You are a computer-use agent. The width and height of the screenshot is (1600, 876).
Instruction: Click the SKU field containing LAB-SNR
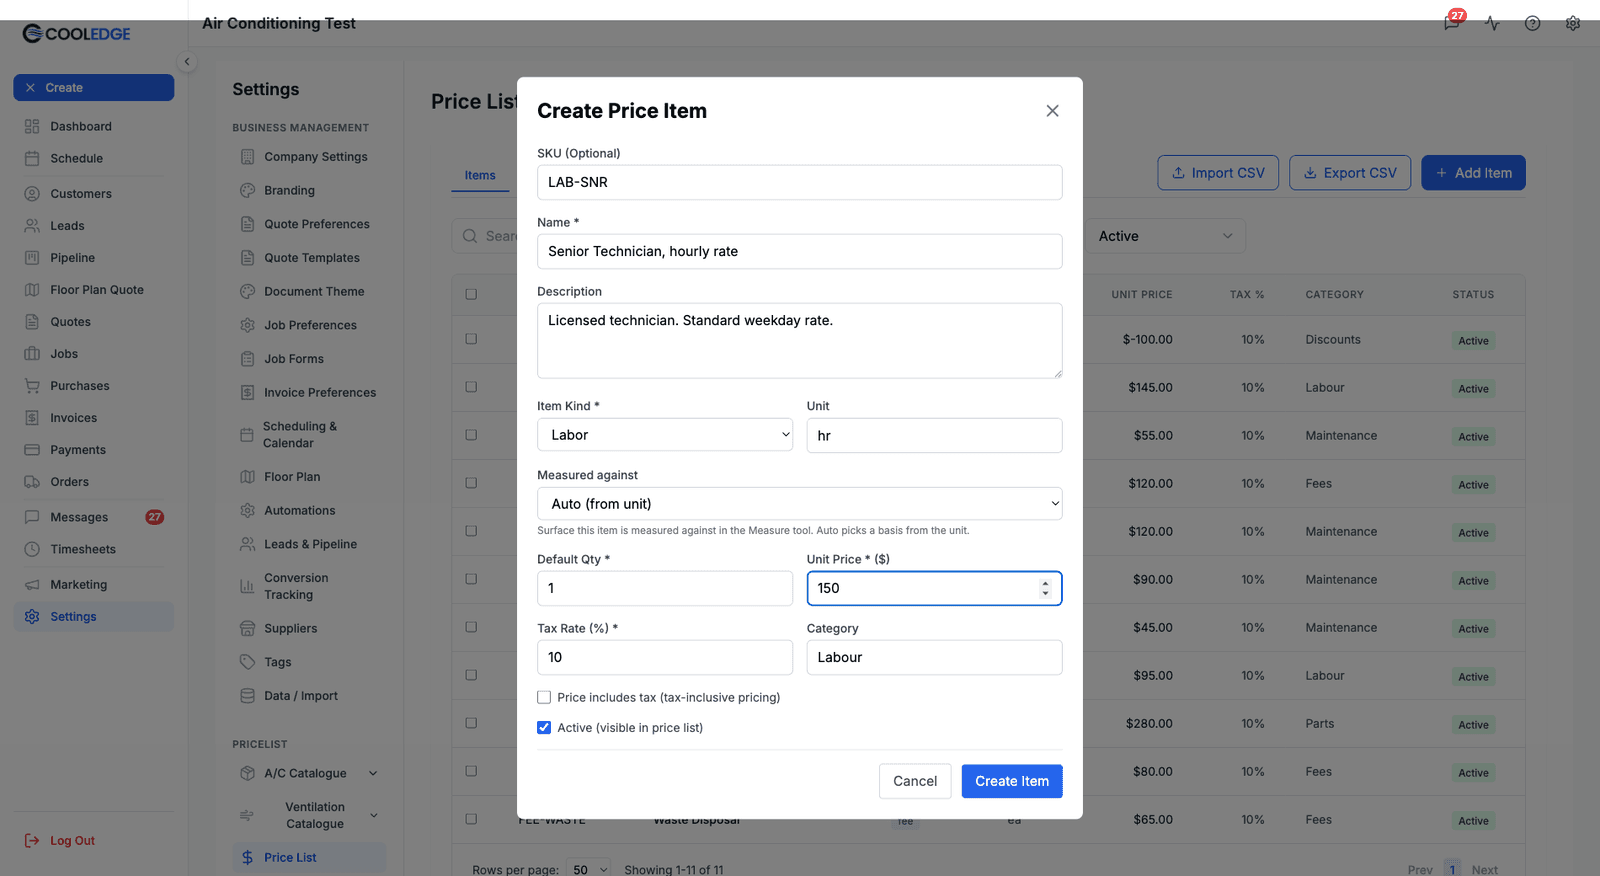(799, 182)
